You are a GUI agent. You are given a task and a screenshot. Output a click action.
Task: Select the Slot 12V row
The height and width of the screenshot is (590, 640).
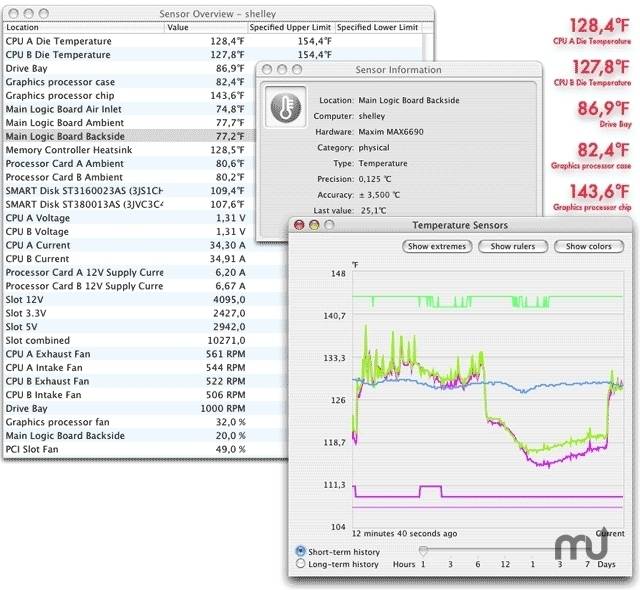(x=145, y=299)
